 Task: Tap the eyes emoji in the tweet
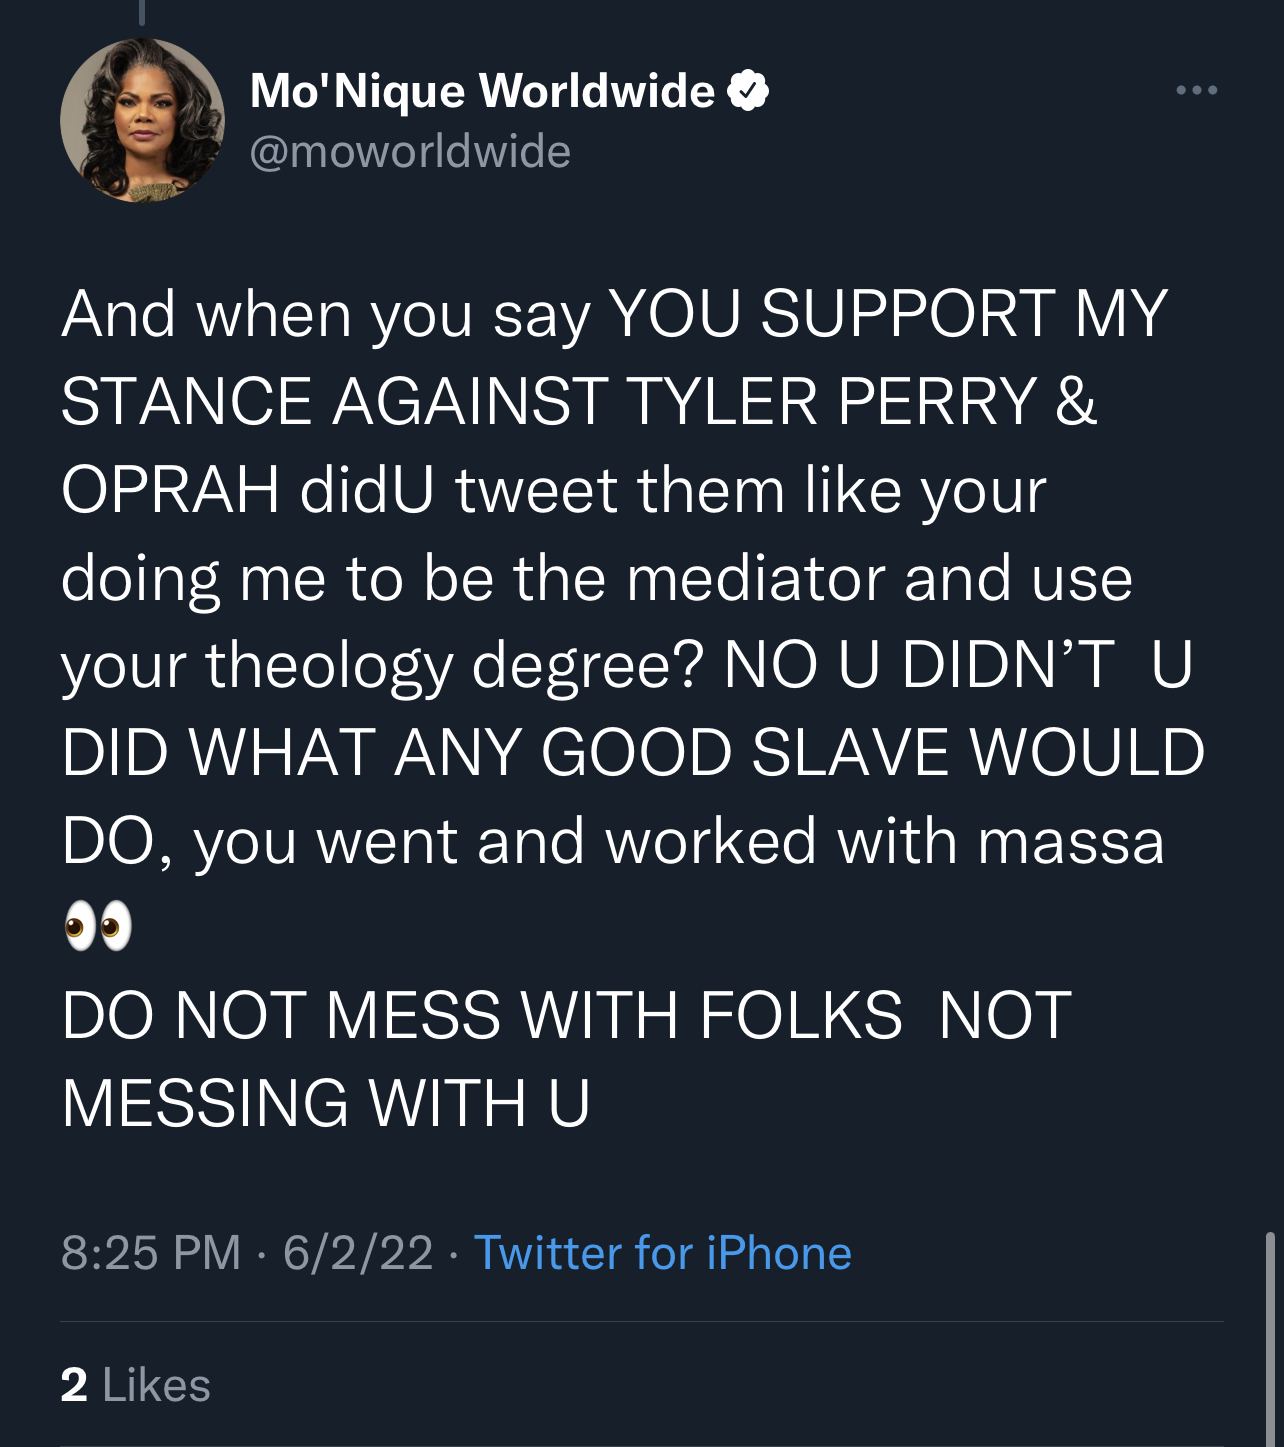click(97, 925)
